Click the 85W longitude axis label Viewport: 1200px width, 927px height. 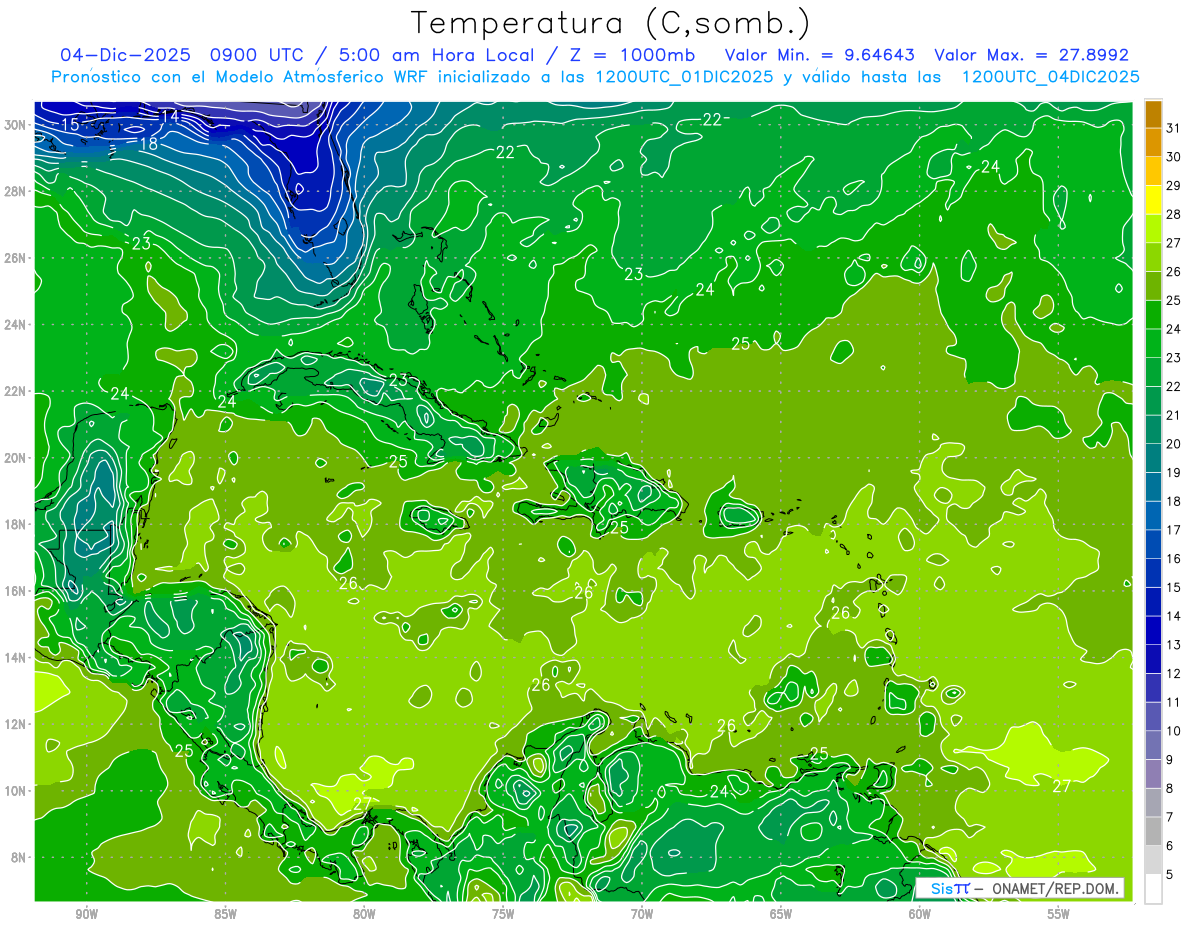pos(225,914)
